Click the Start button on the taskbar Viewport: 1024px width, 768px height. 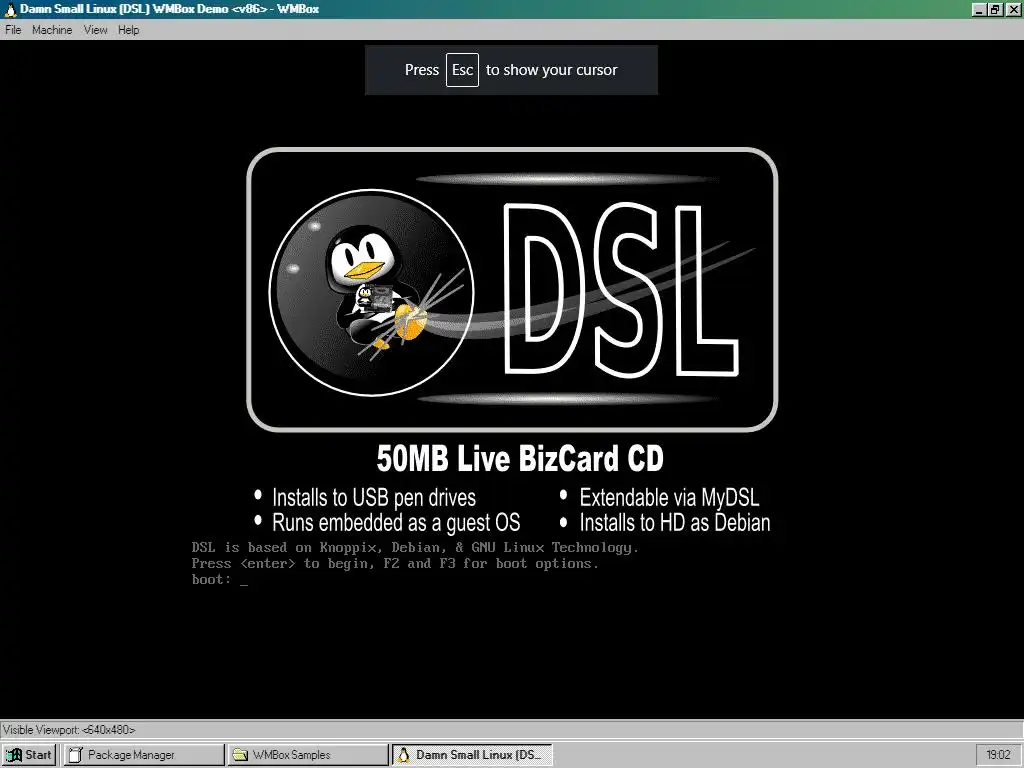tap(29, 755)
